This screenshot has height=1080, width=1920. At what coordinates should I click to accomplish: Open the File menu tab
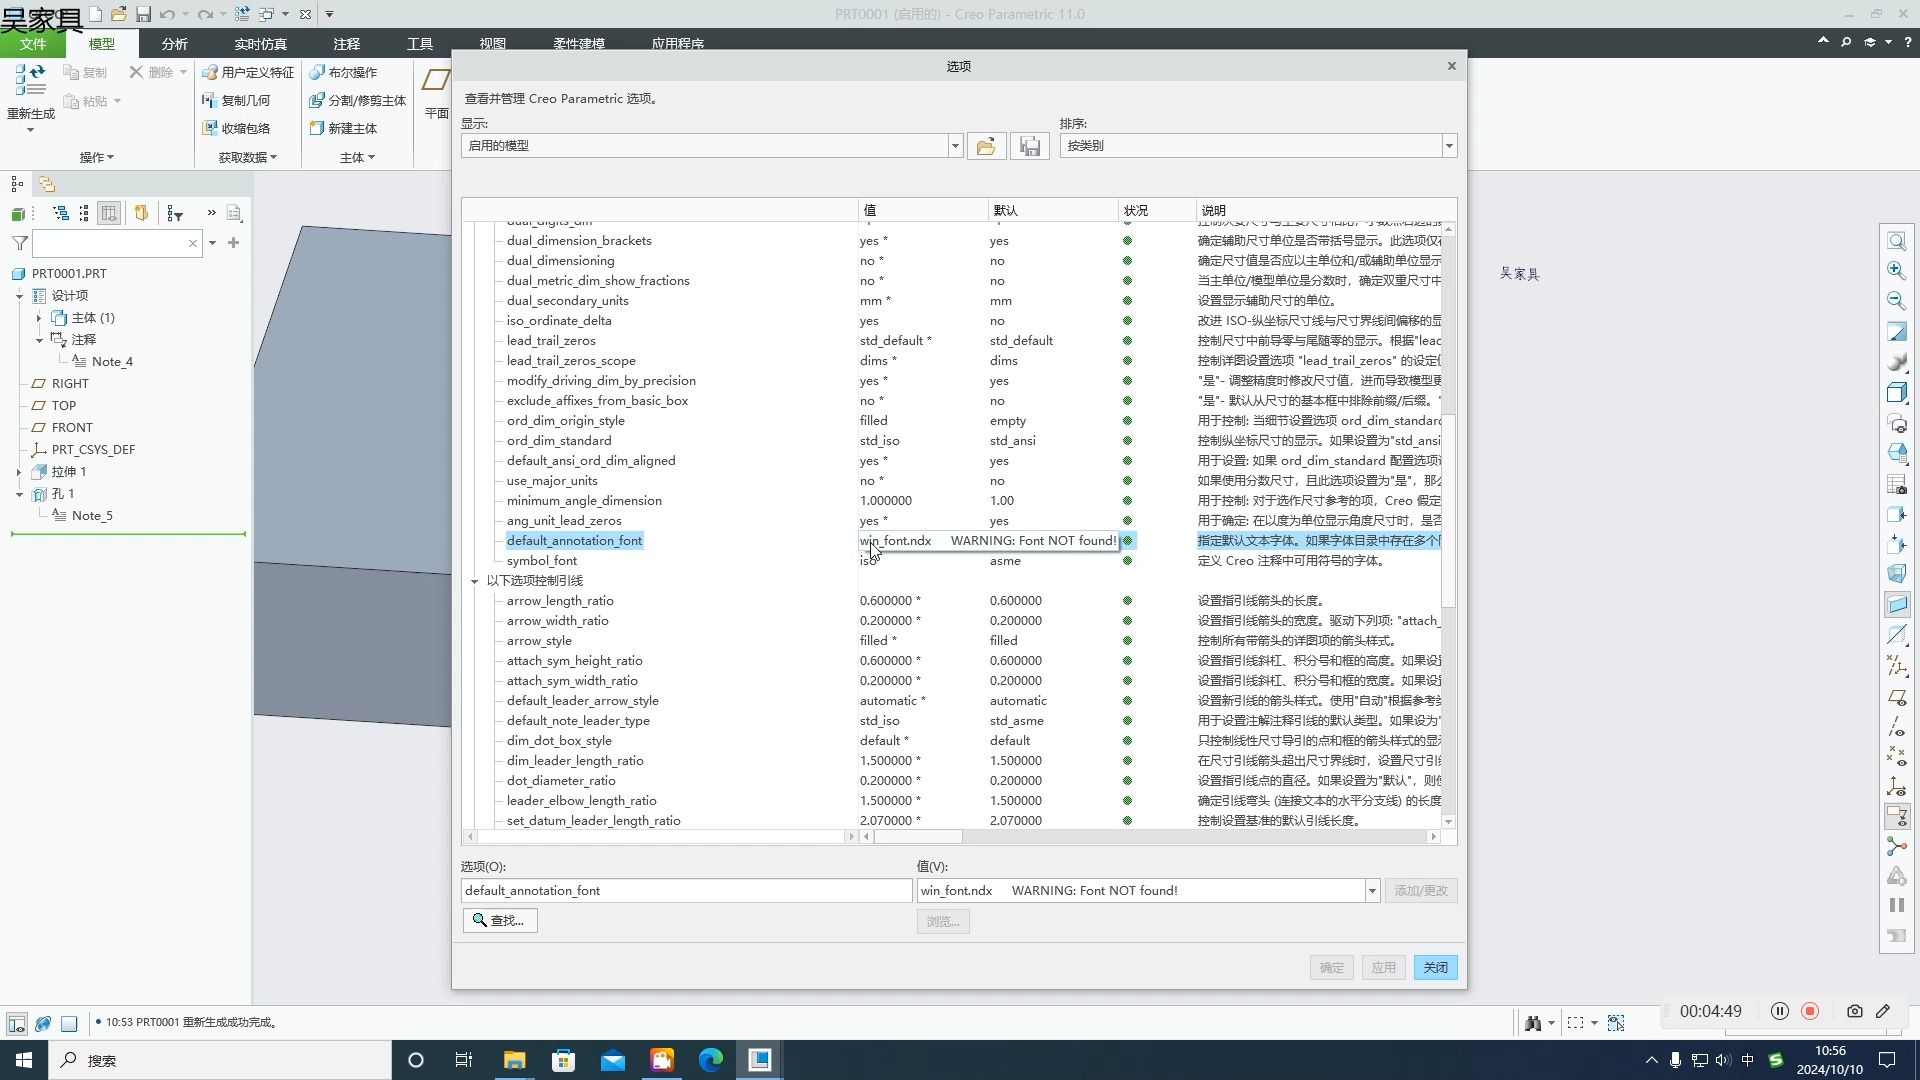tap(32, 44)
